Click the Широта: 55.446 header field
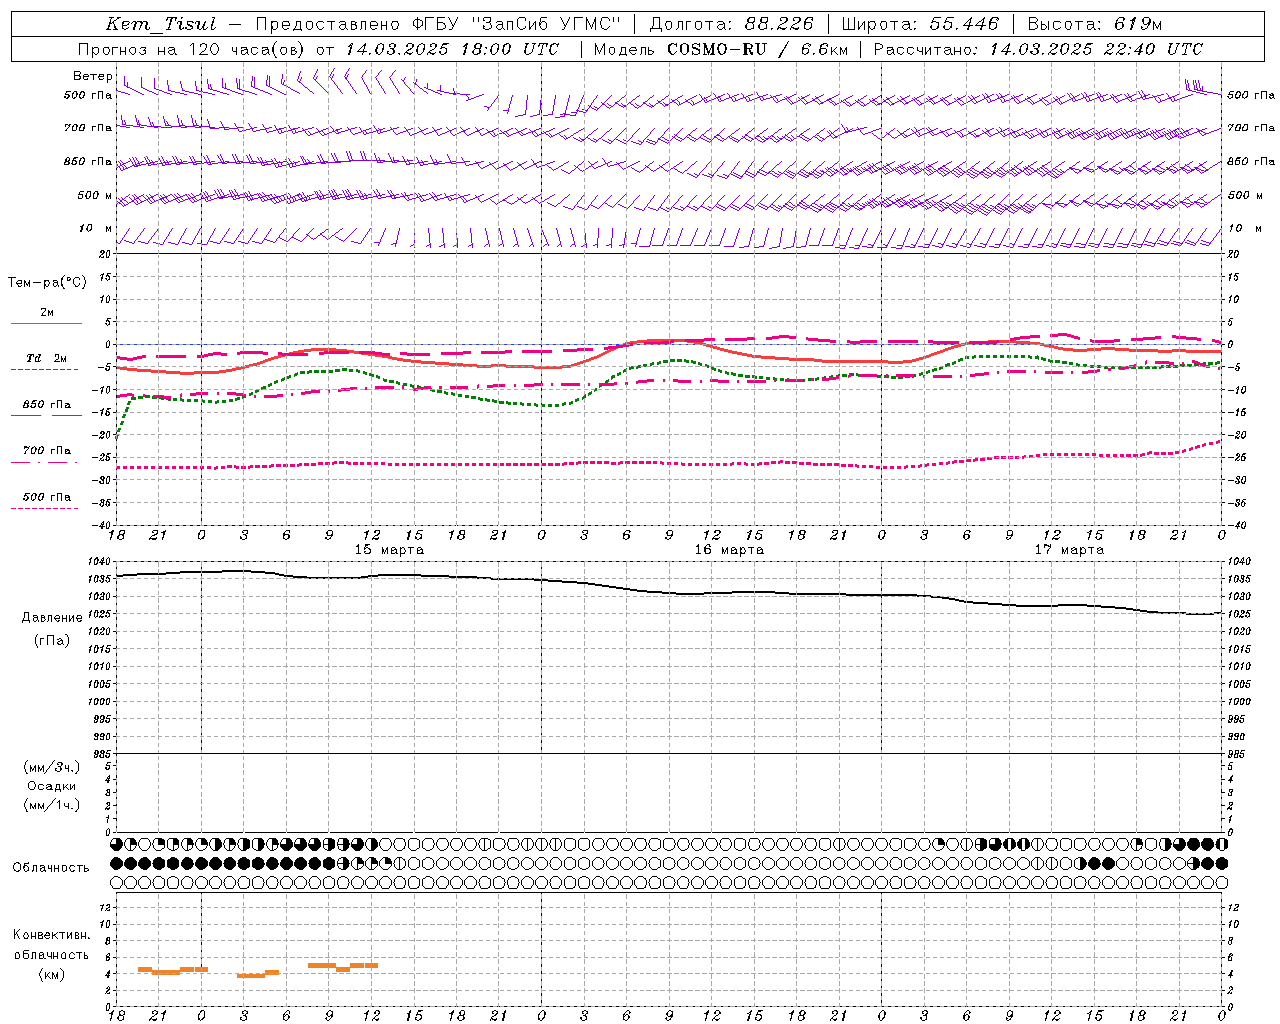The image size is (1280, 1024). coord(920,24)
